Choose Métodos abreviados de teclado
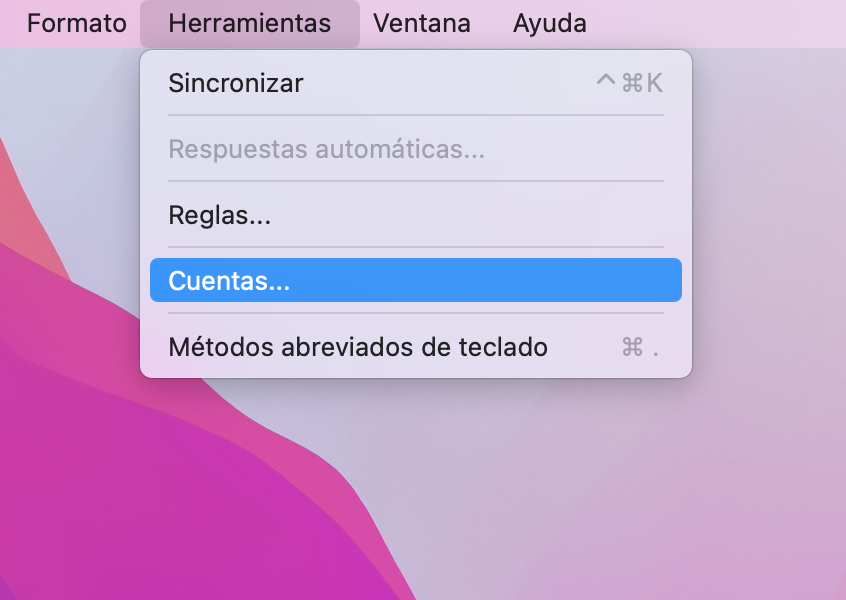 [x=416, y=346]
